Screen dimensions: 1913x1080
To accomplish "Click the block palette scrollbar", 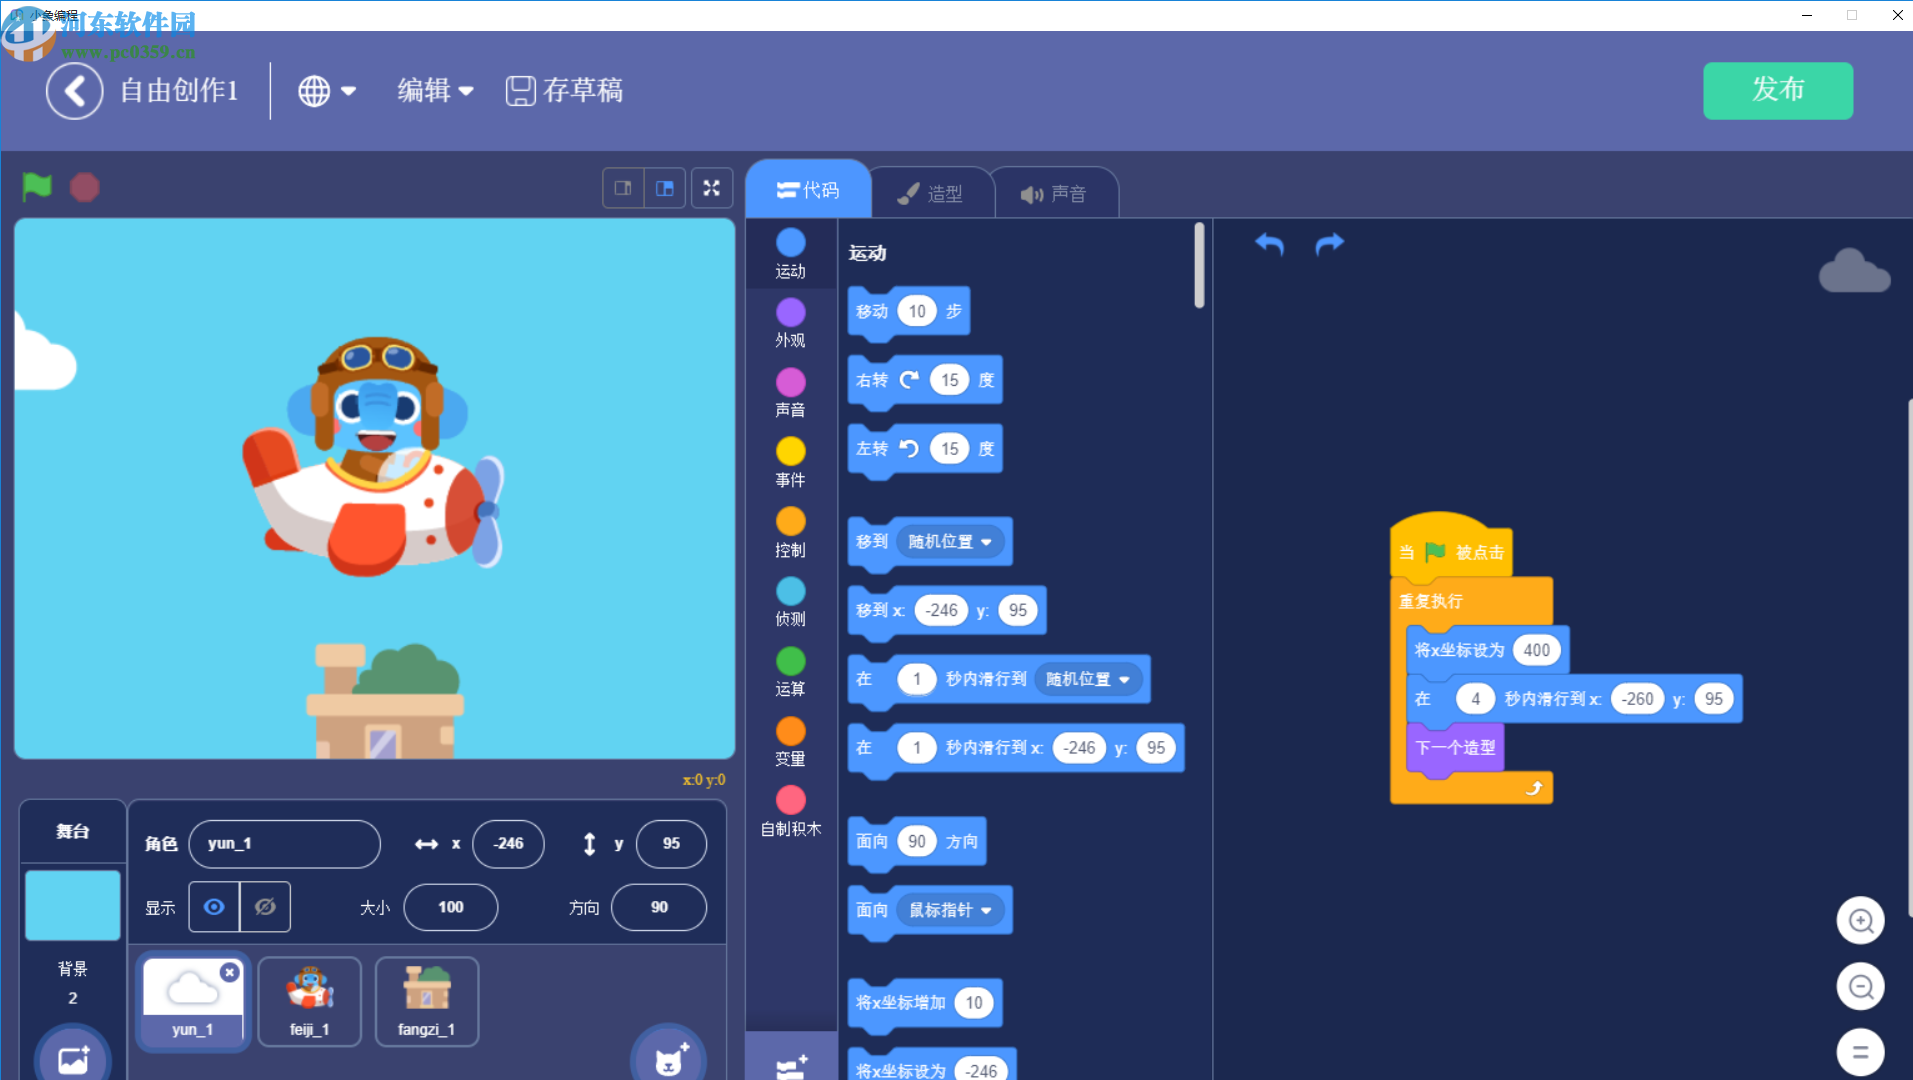I will (1199, 266).
